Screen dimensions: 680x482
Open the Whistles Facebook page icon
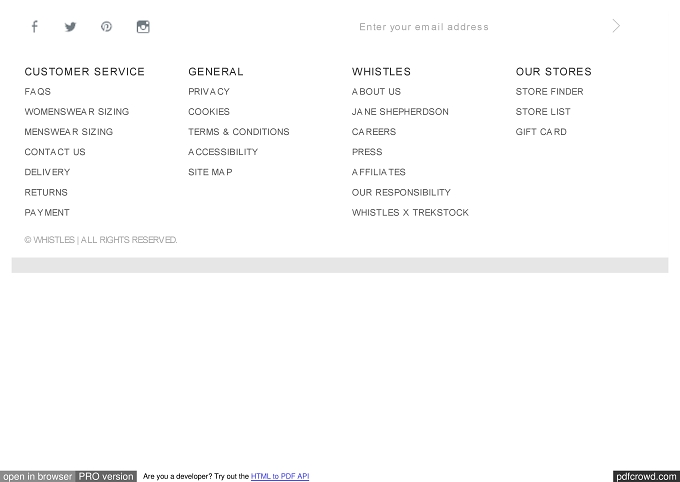click(35, 27)
